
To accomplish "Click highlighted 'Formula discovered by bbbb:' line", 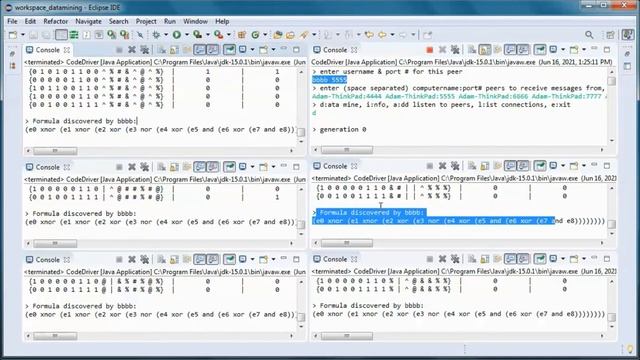I will click(x=370, y=212).
